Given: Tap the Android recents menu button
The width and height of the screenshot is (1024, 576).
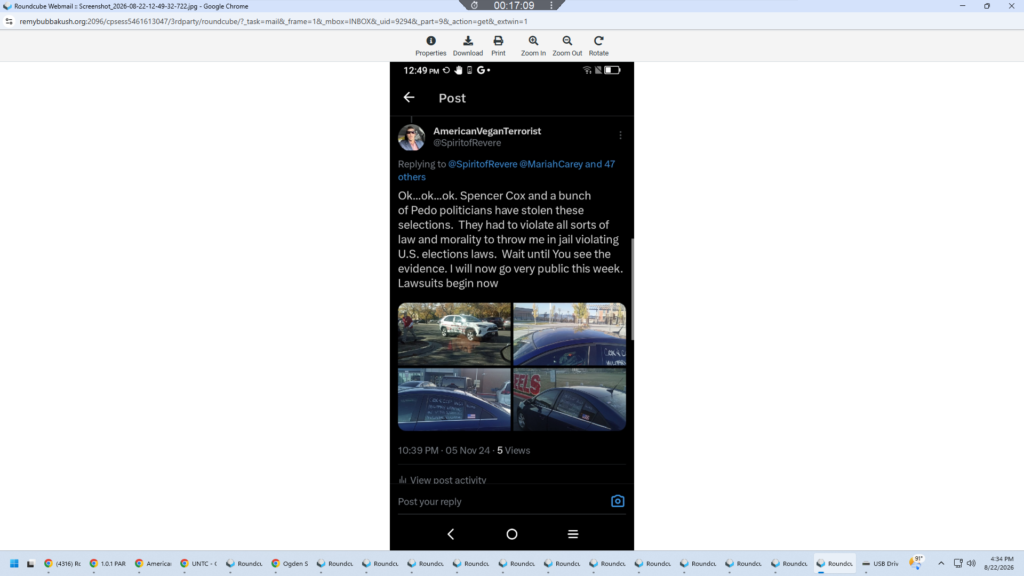Looking at the screenshot, I should tap(573, 534).
